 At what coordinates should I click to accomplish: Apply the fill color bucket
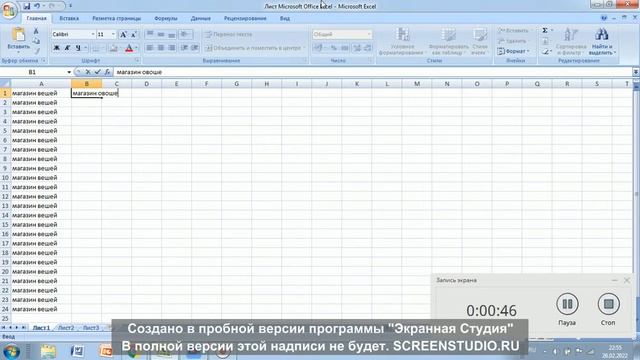[114, 48]
